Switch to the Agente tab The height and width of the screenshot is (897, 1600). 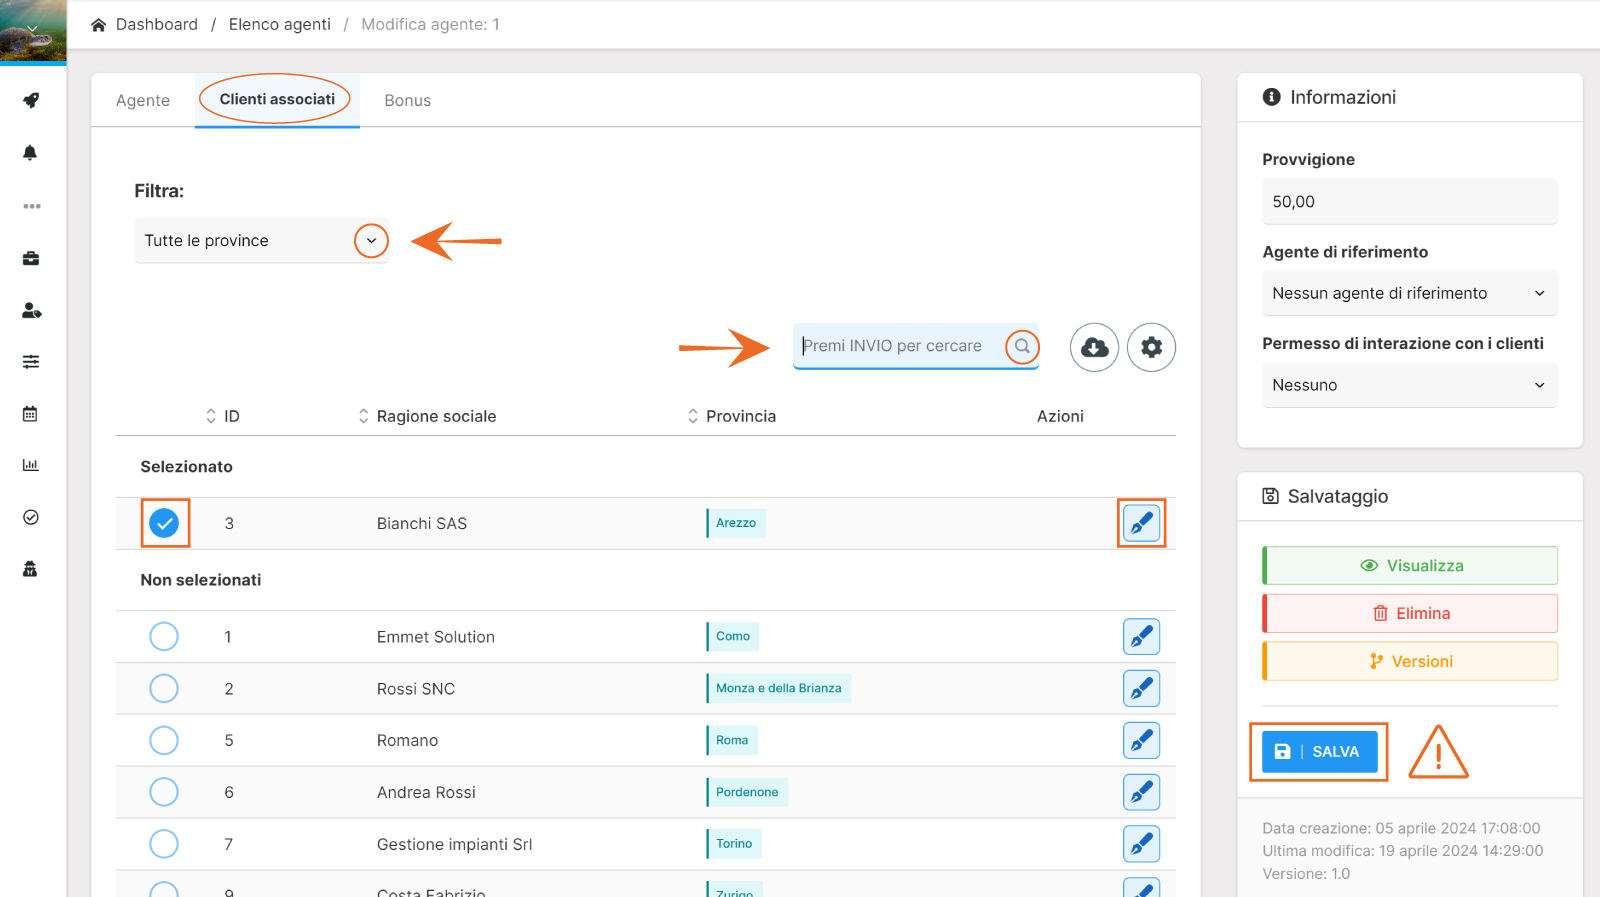143,101
